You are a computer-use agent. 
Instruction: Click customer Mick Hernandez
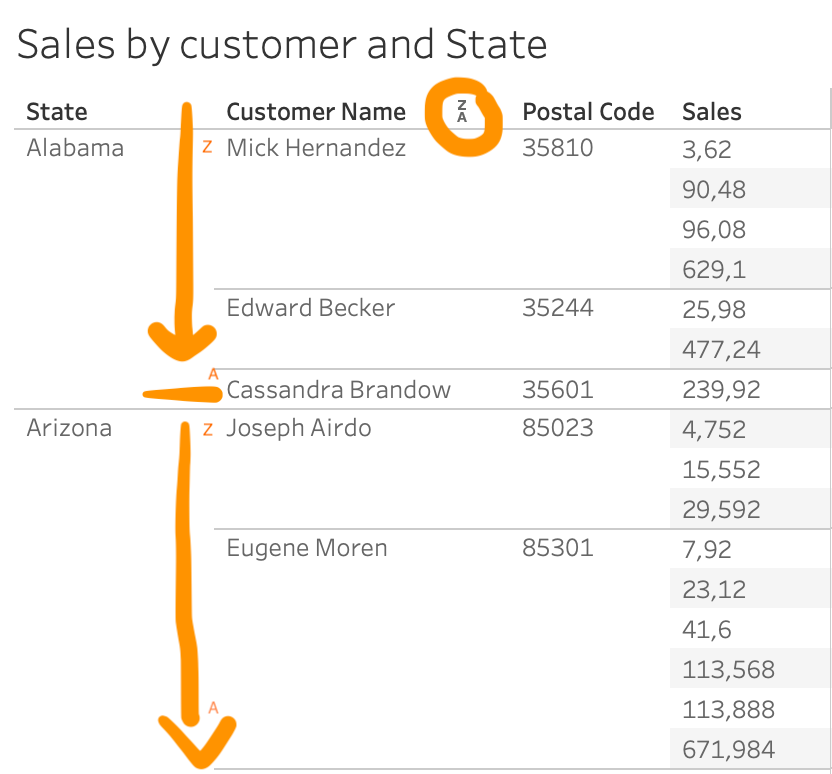tap(316, 149)
